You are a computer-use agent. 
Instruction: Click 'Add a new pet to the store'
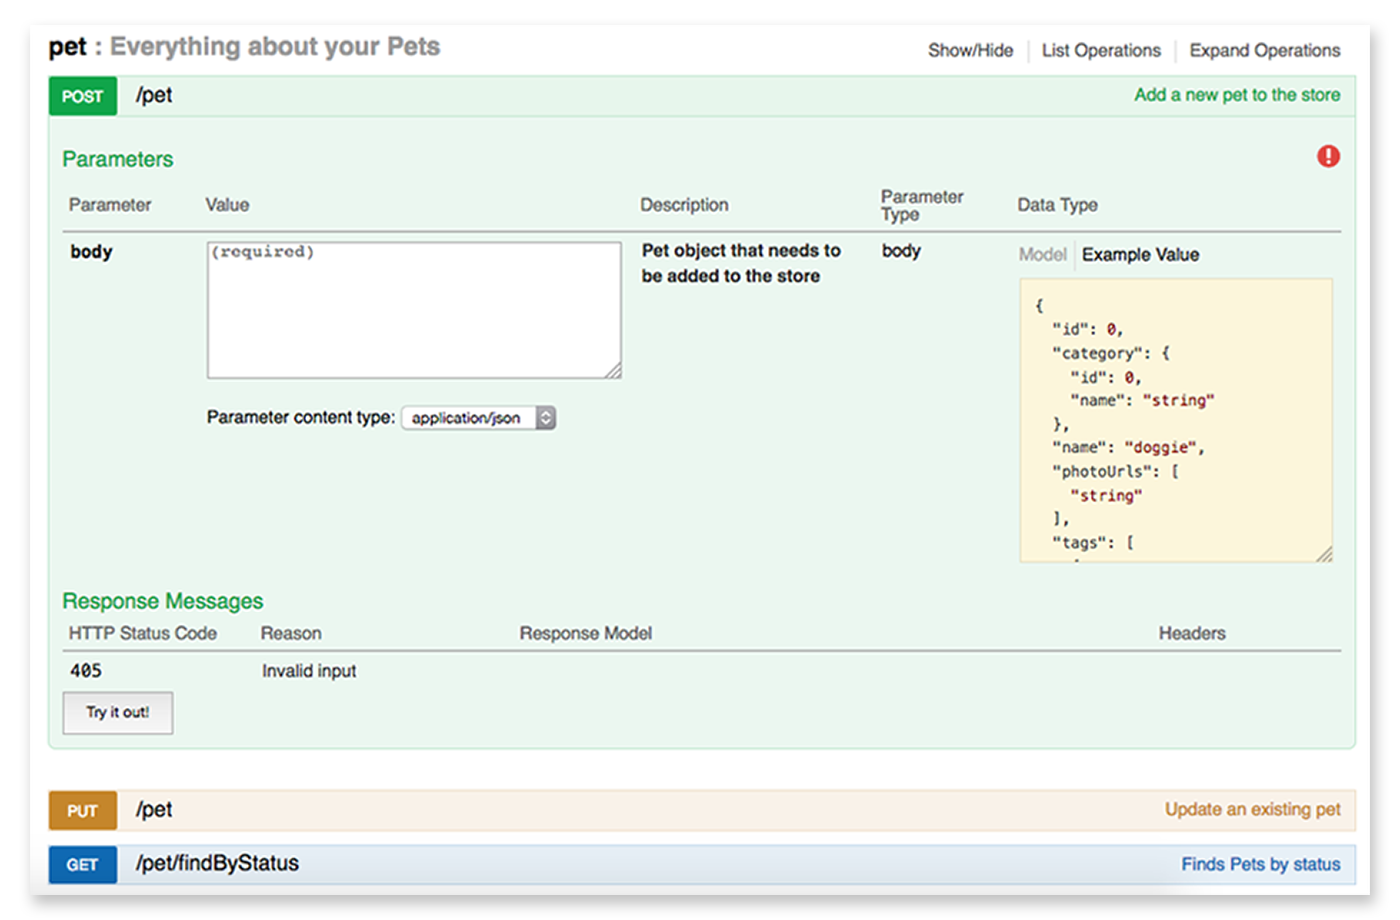click(x=1238, y=95)
